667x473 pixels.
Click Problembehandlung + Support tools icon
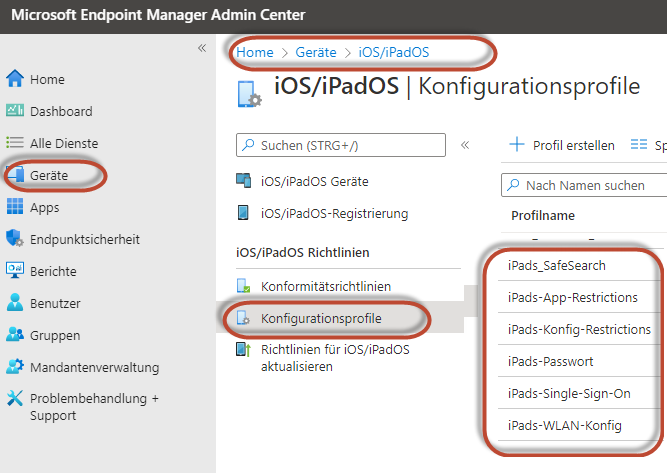(x=15, y=398)
